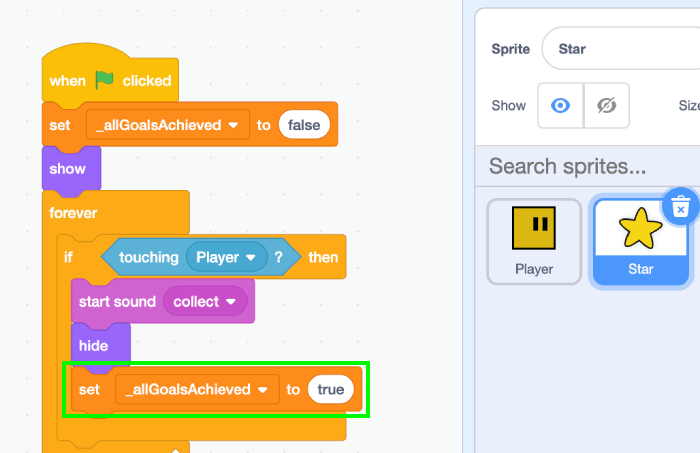
Task: Hide the sprite using the crossed-out eye button
Action: 606,106
